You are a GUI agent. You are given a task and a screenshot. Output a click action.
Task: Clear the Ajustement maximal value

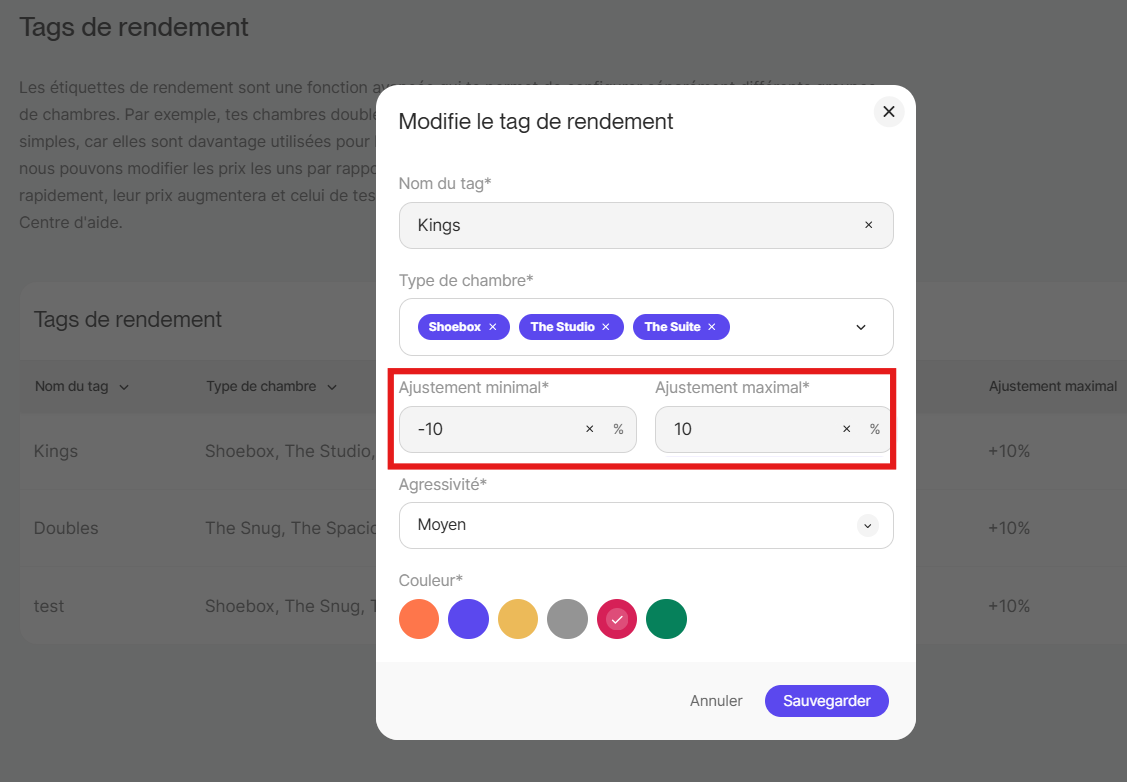point(846,429)
